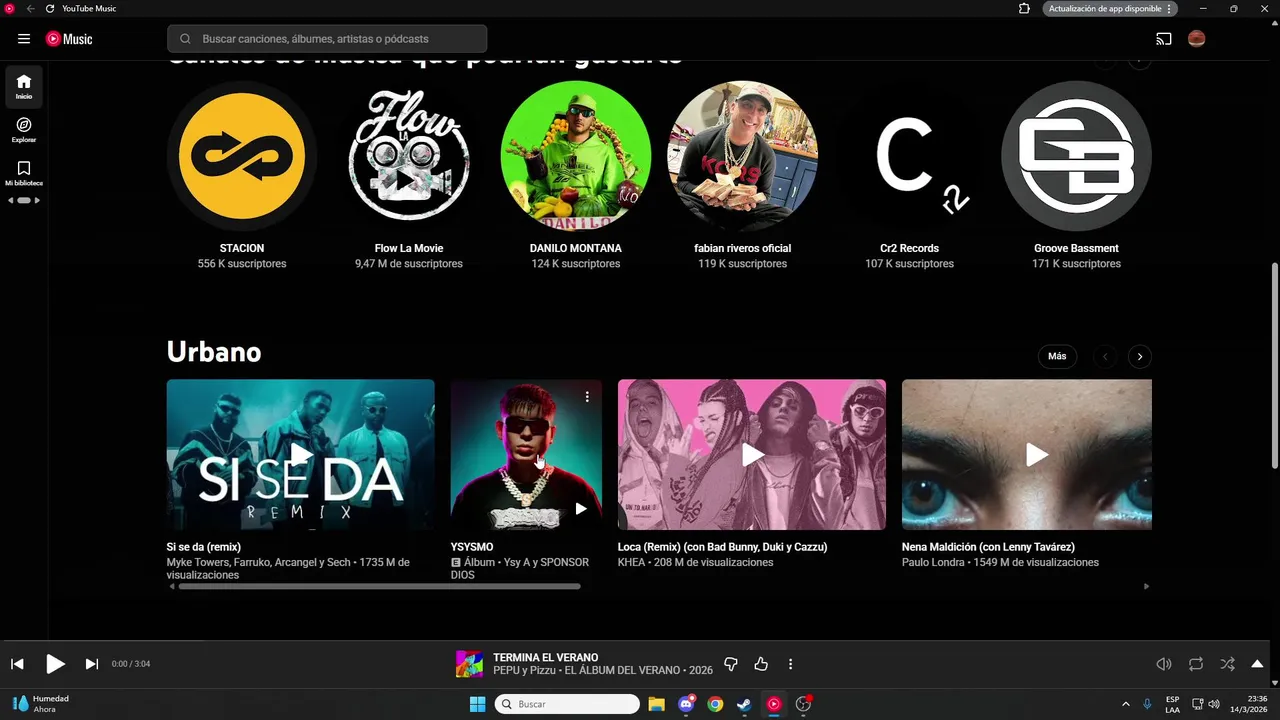
Task: Open the Windows Start menu
Action: [x=477, y=704]
